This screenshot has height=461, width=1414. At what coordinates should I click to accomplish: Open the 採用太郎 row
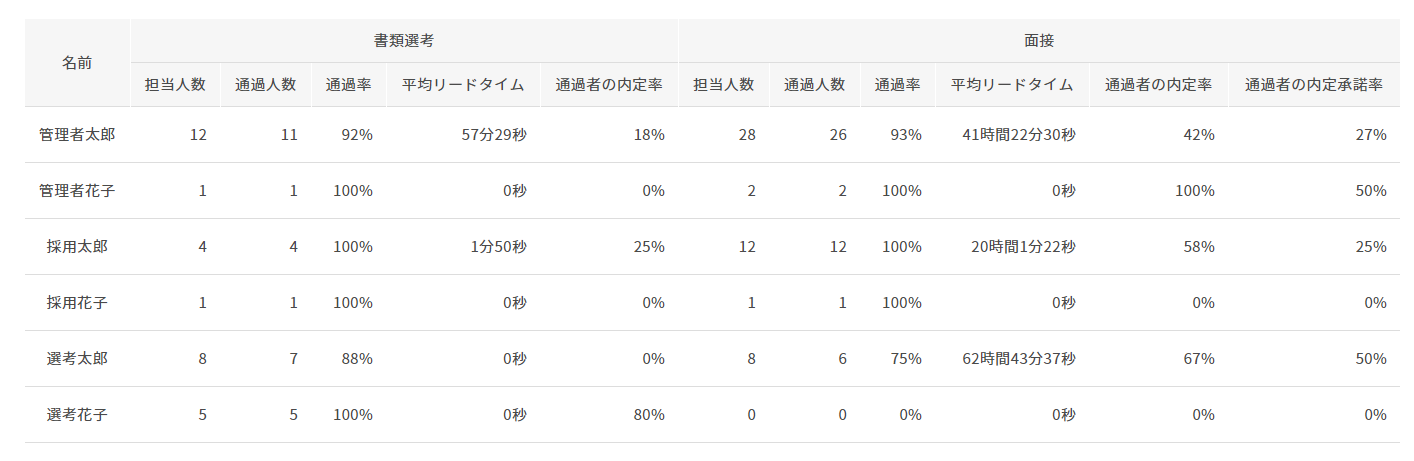coord(77,247)
